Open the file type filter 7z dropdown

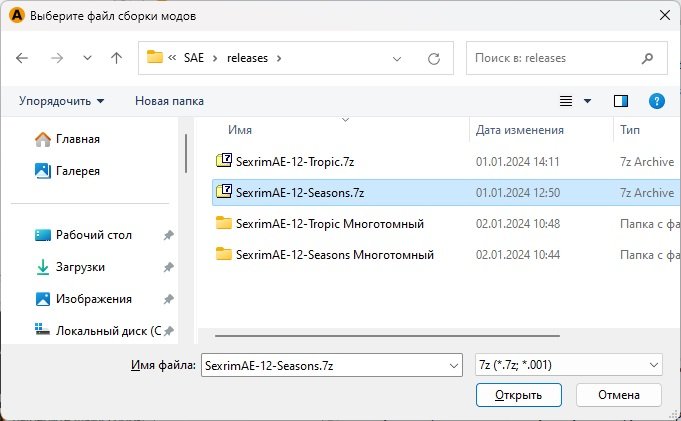655,366
